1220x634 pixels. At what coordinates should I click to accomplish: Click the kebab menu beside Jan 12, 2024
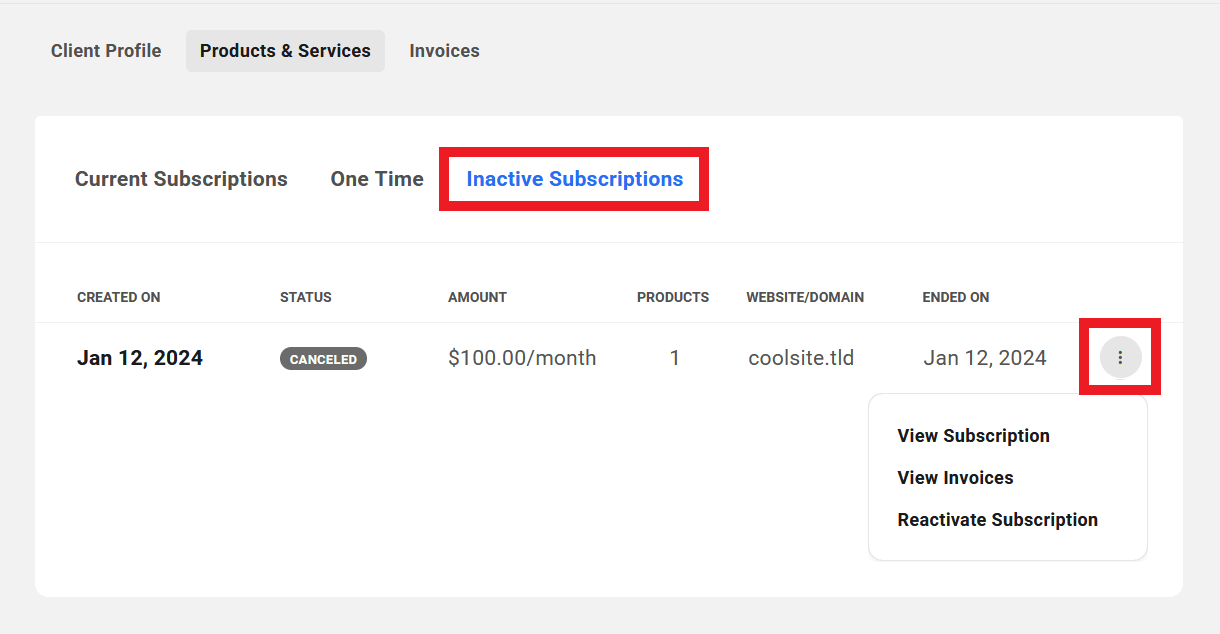(1119, 357)
